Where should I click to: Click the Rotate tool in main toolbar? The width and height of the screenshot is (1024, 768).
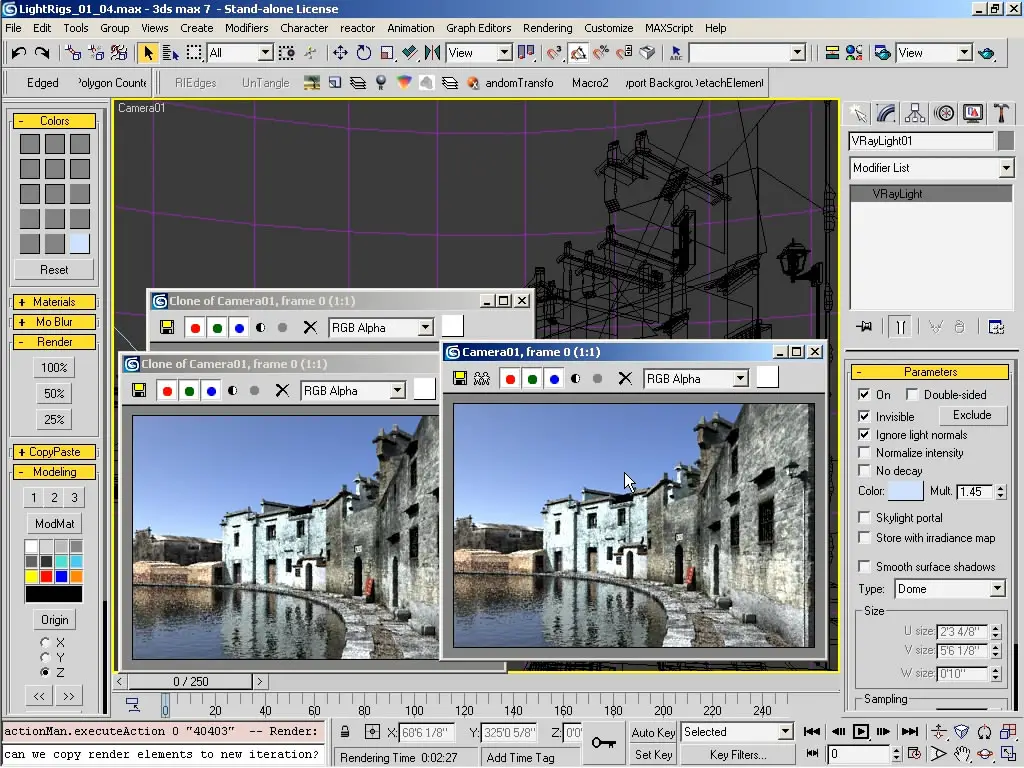tap(364, 53)
